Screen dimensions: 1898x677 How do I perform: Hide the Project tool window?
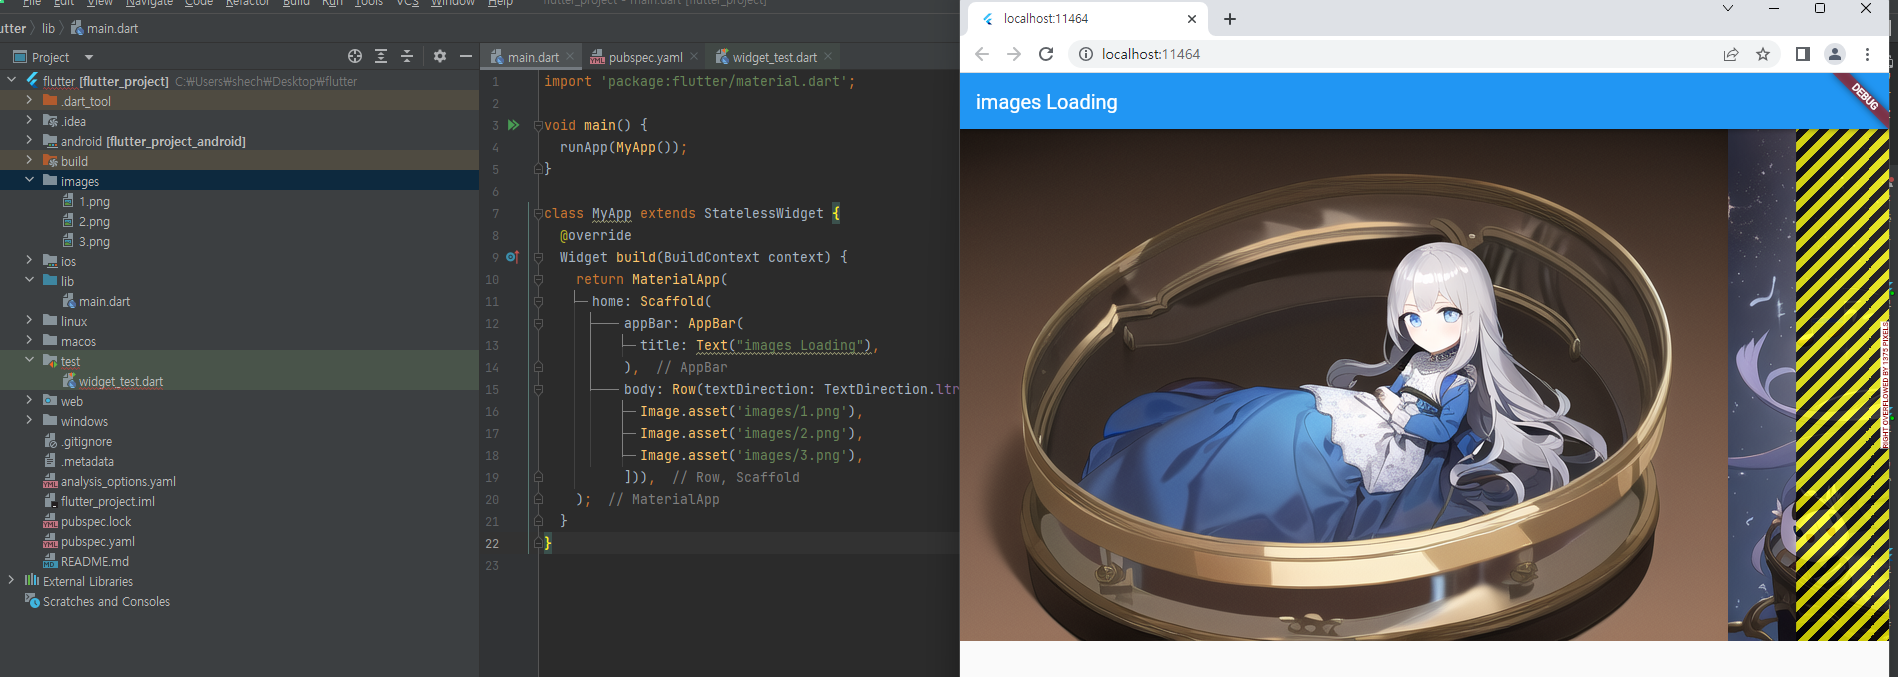(x=466, y=56)
